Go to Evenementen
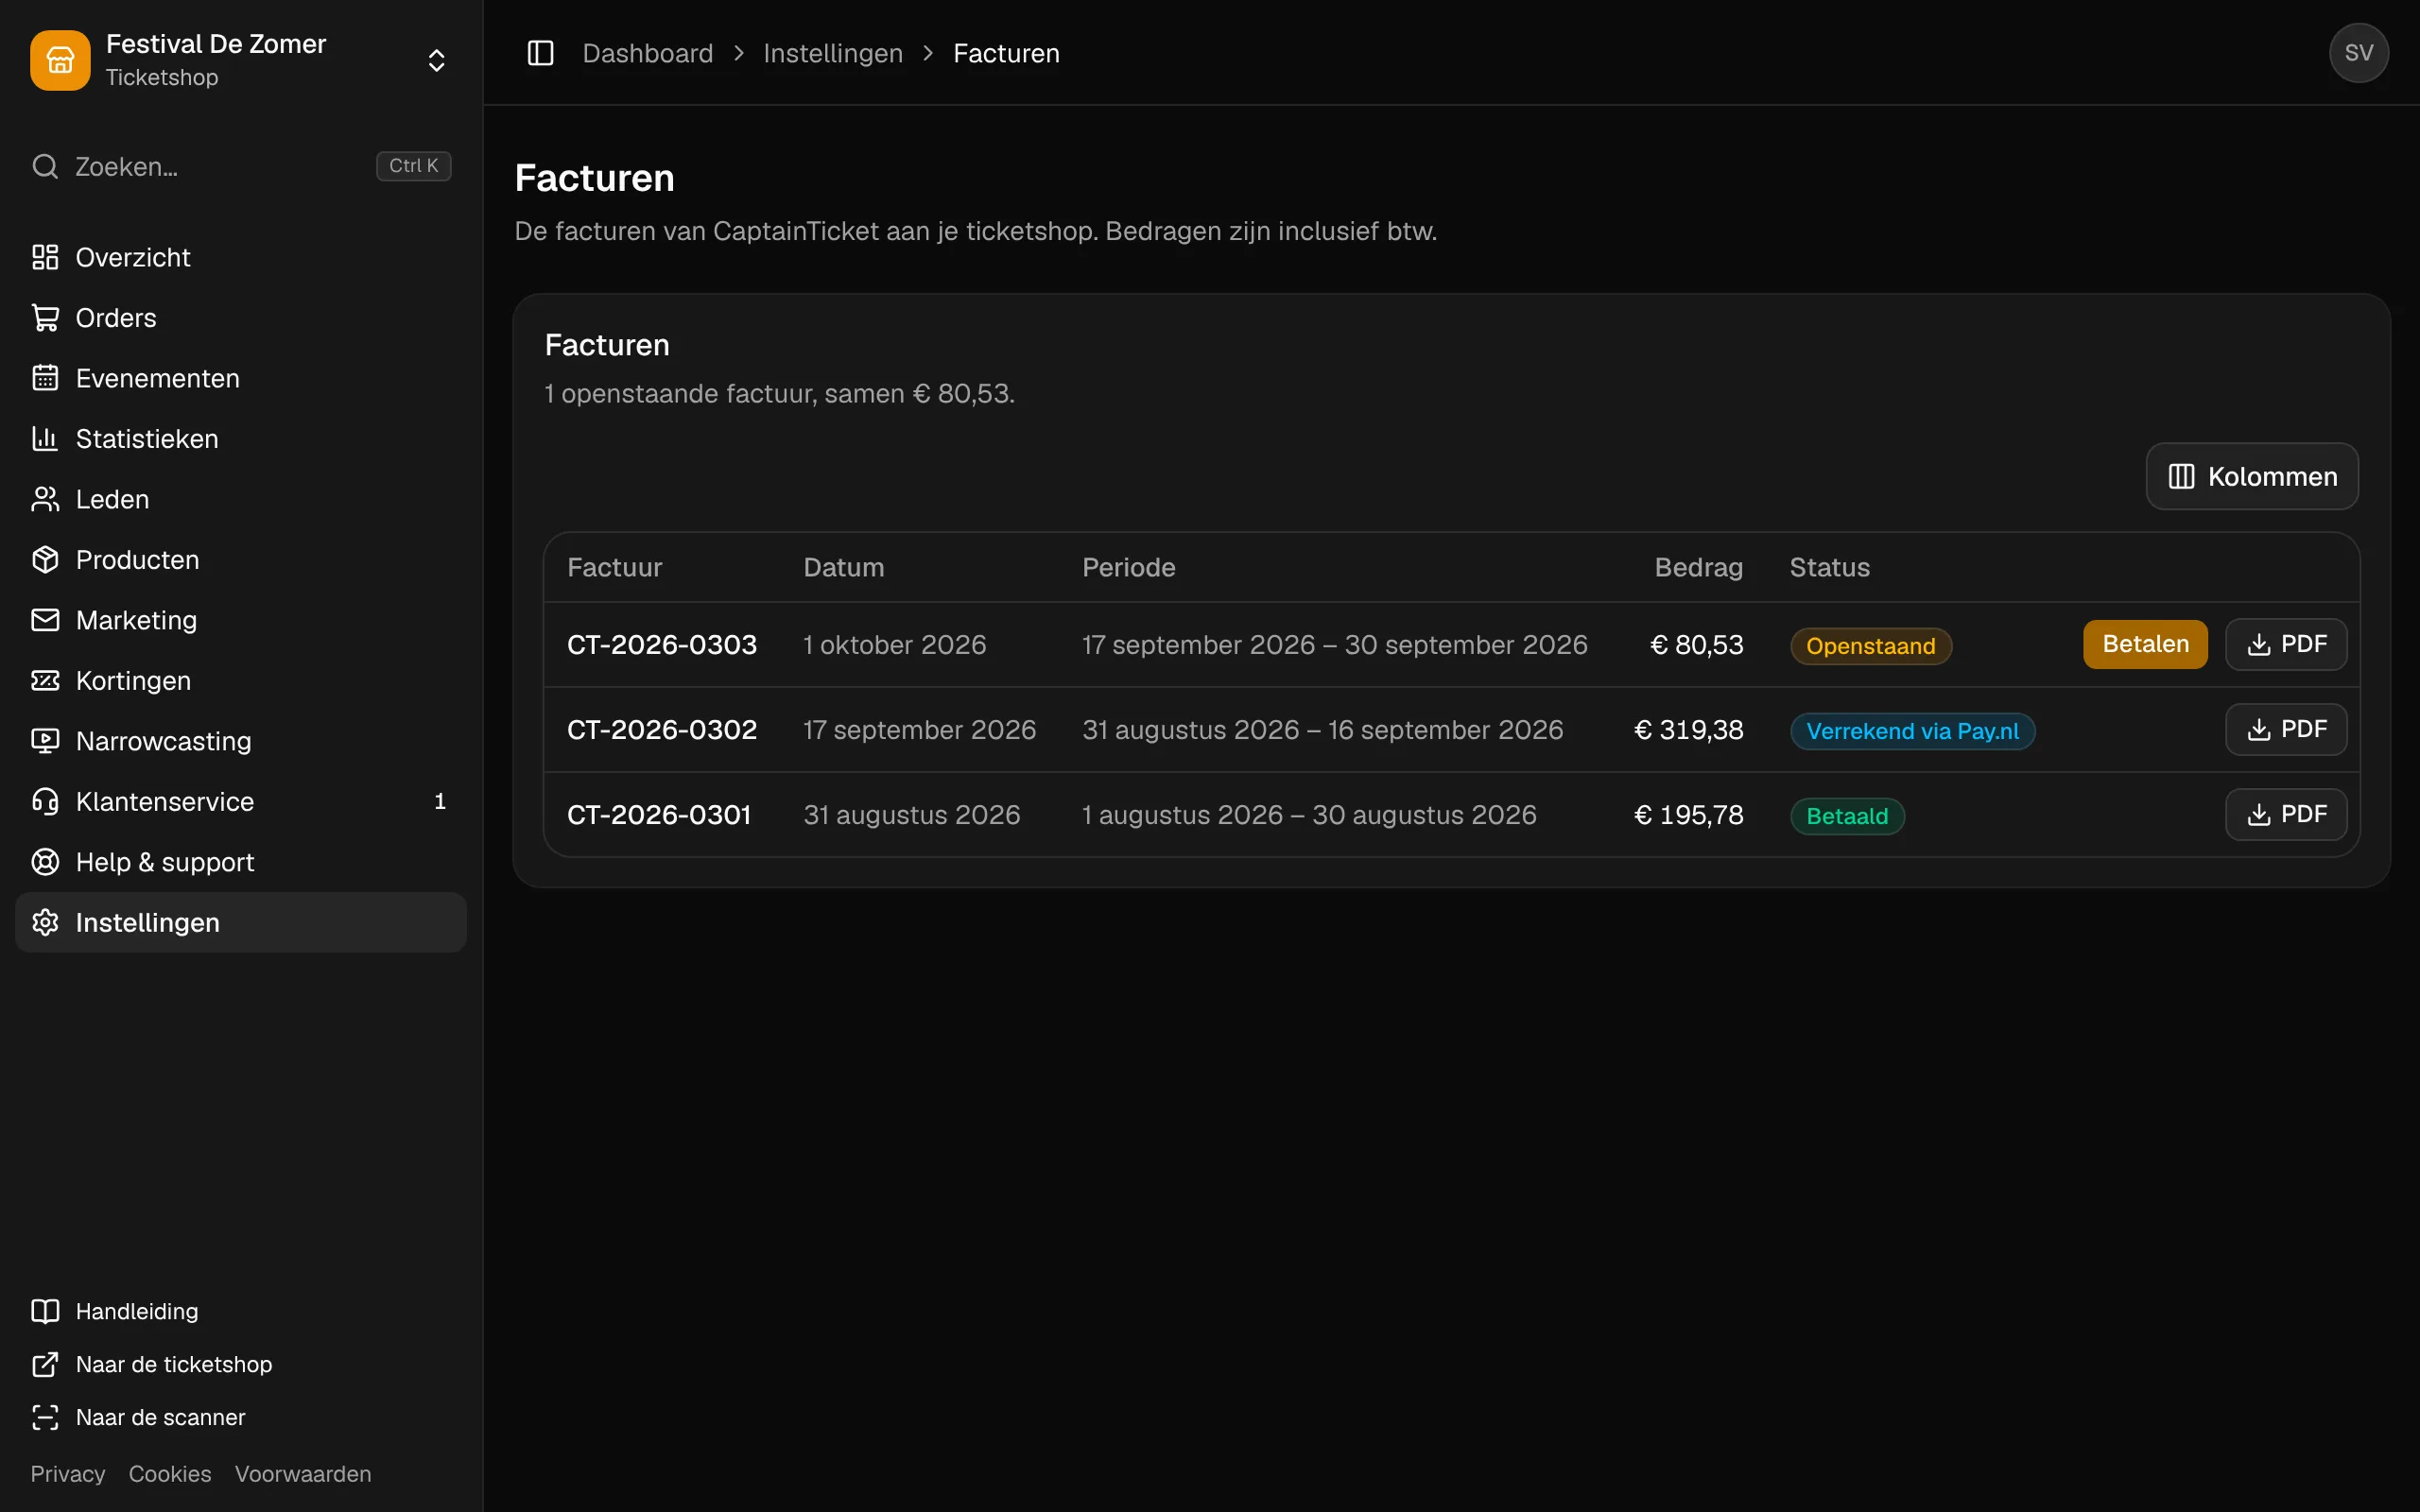 [240, 378]
